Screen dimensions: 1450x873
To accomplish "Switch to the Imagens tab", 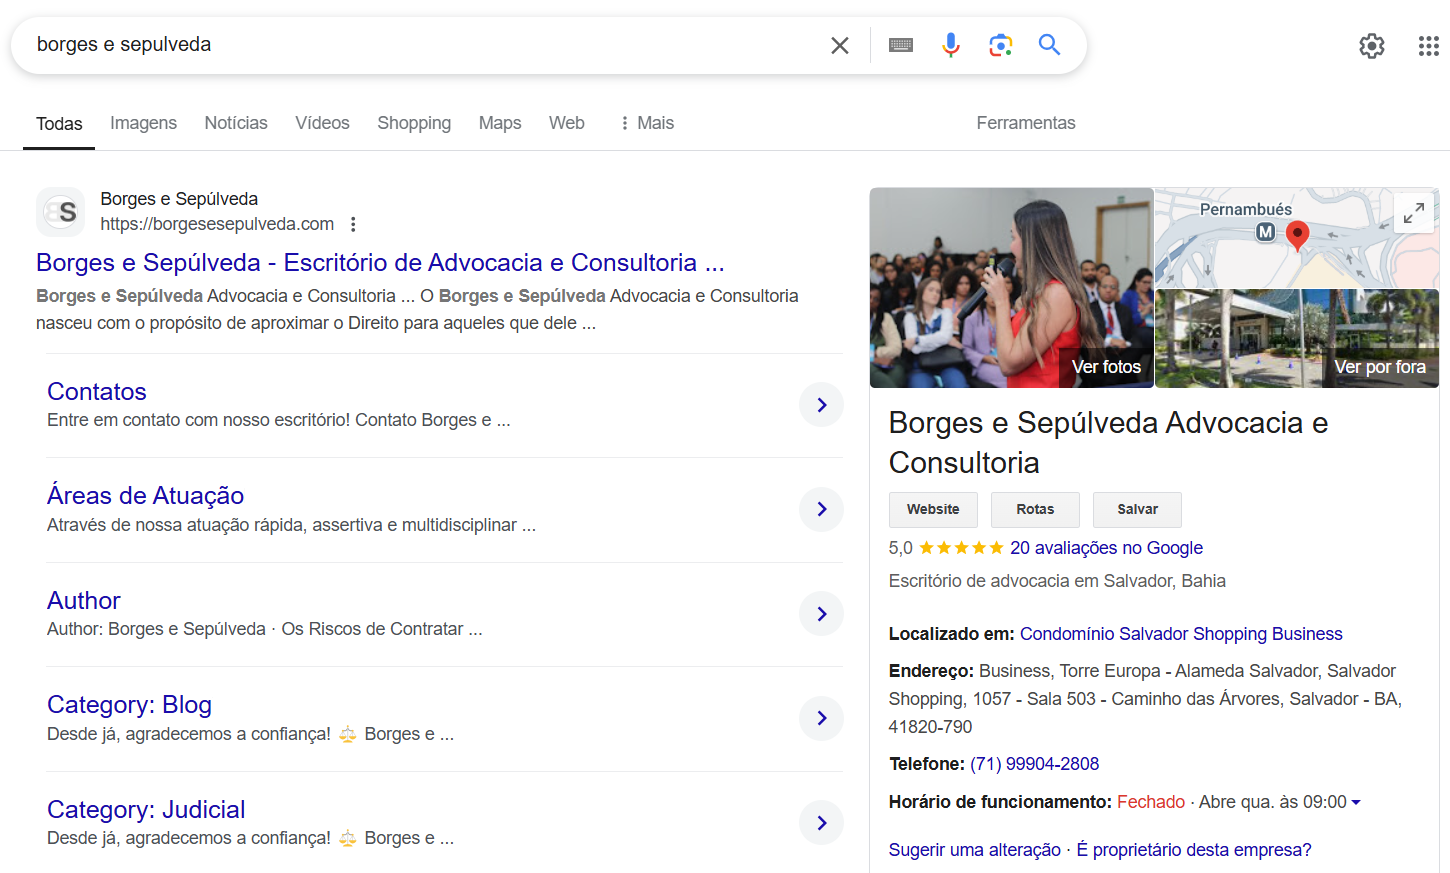I will click(x=143, y=123).
